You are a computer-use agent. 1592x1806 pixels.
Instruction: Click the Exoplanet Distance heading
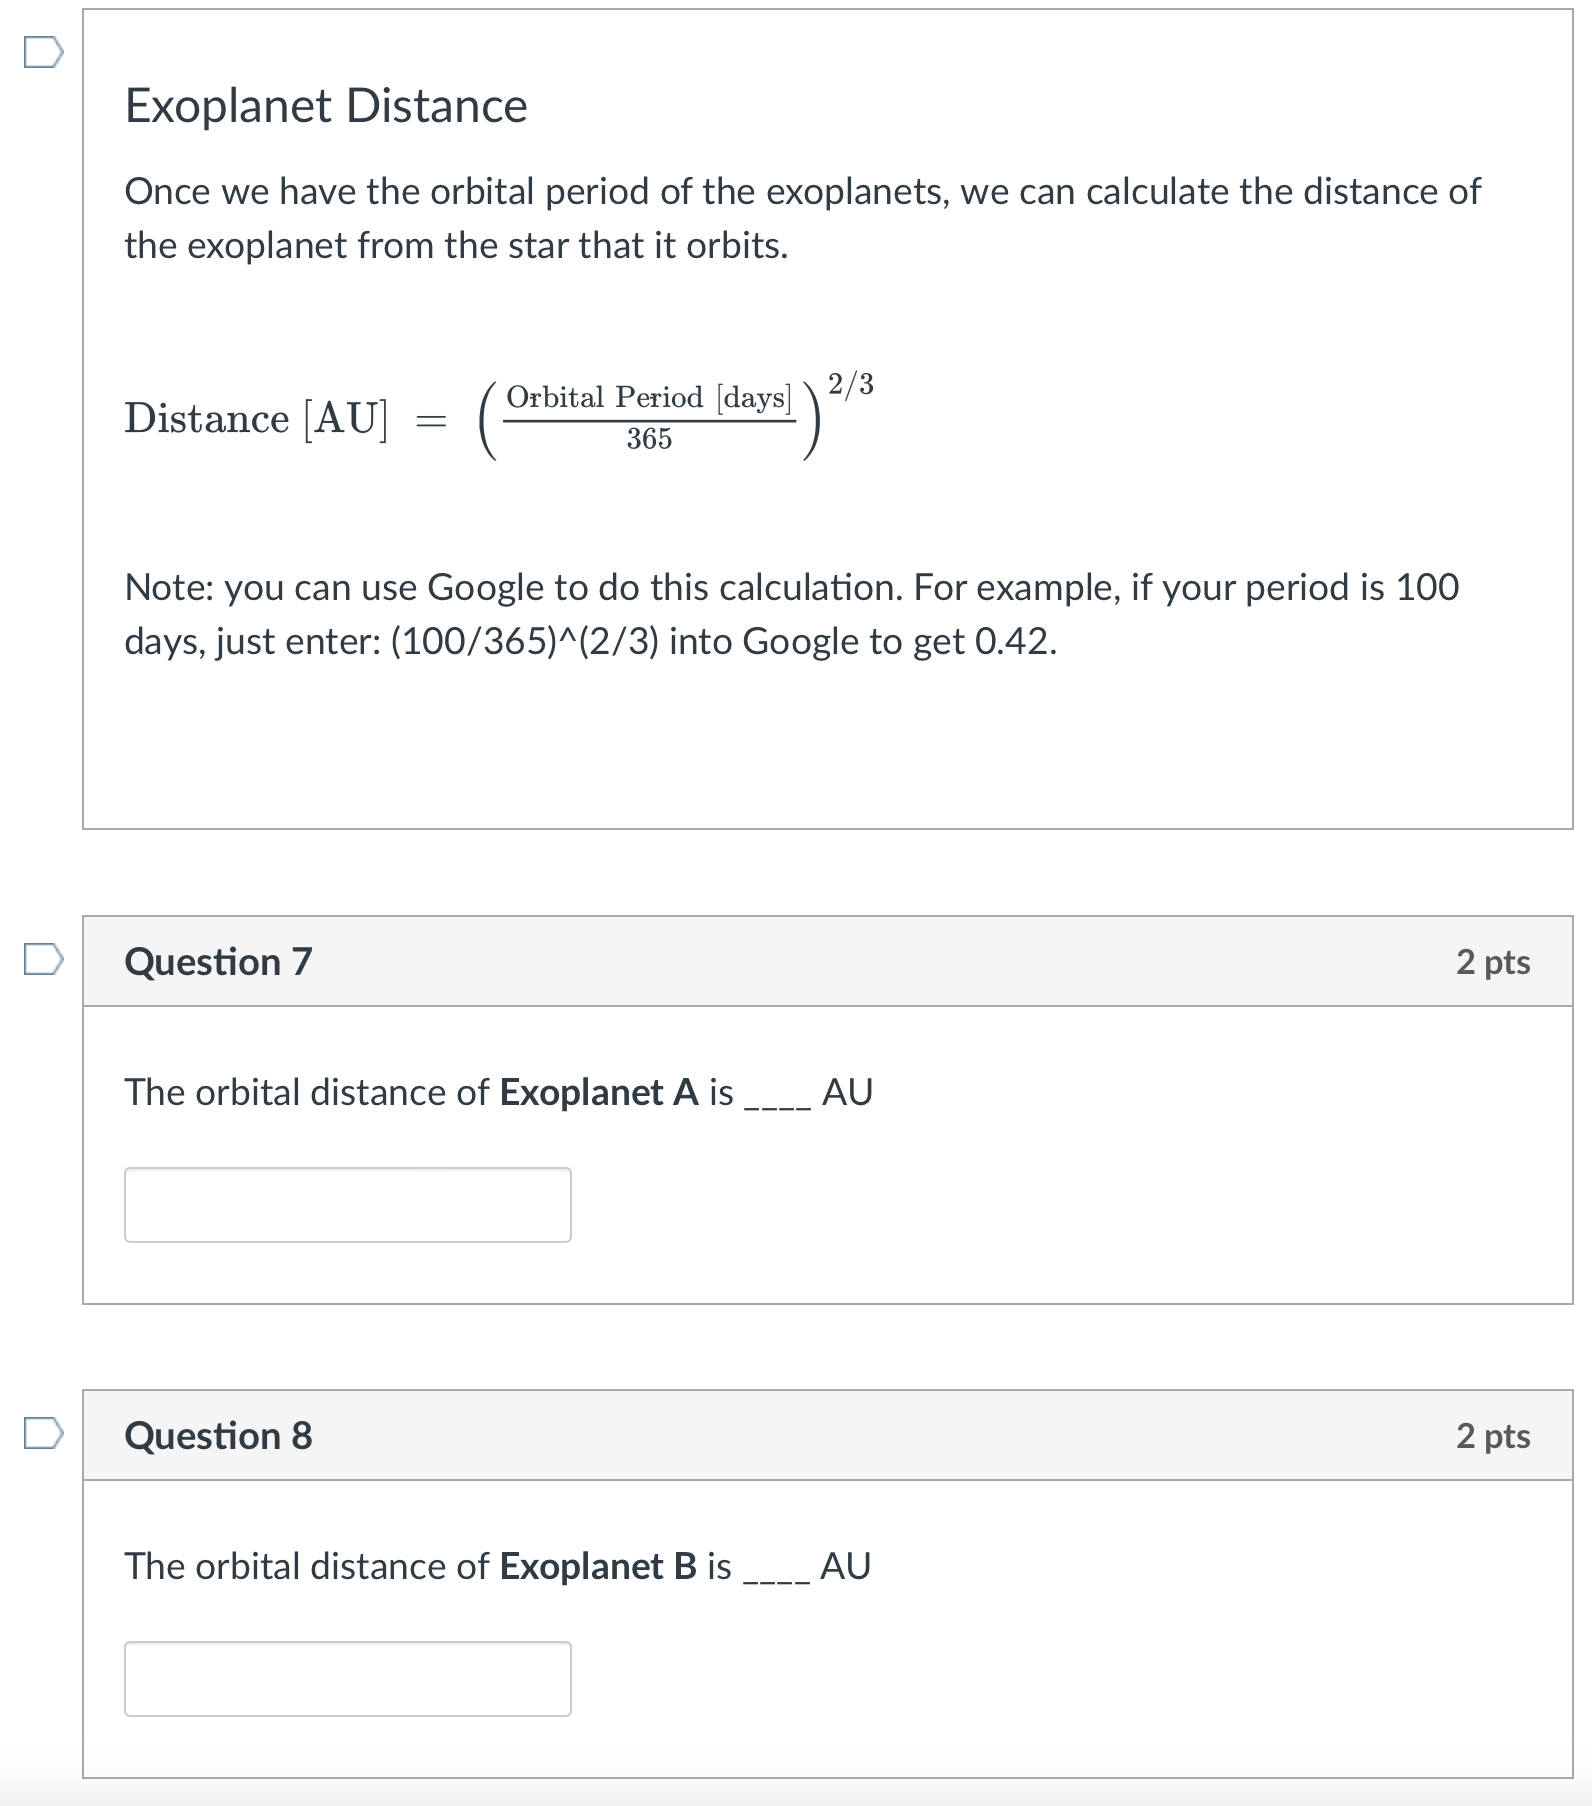[x=325, y=106]
